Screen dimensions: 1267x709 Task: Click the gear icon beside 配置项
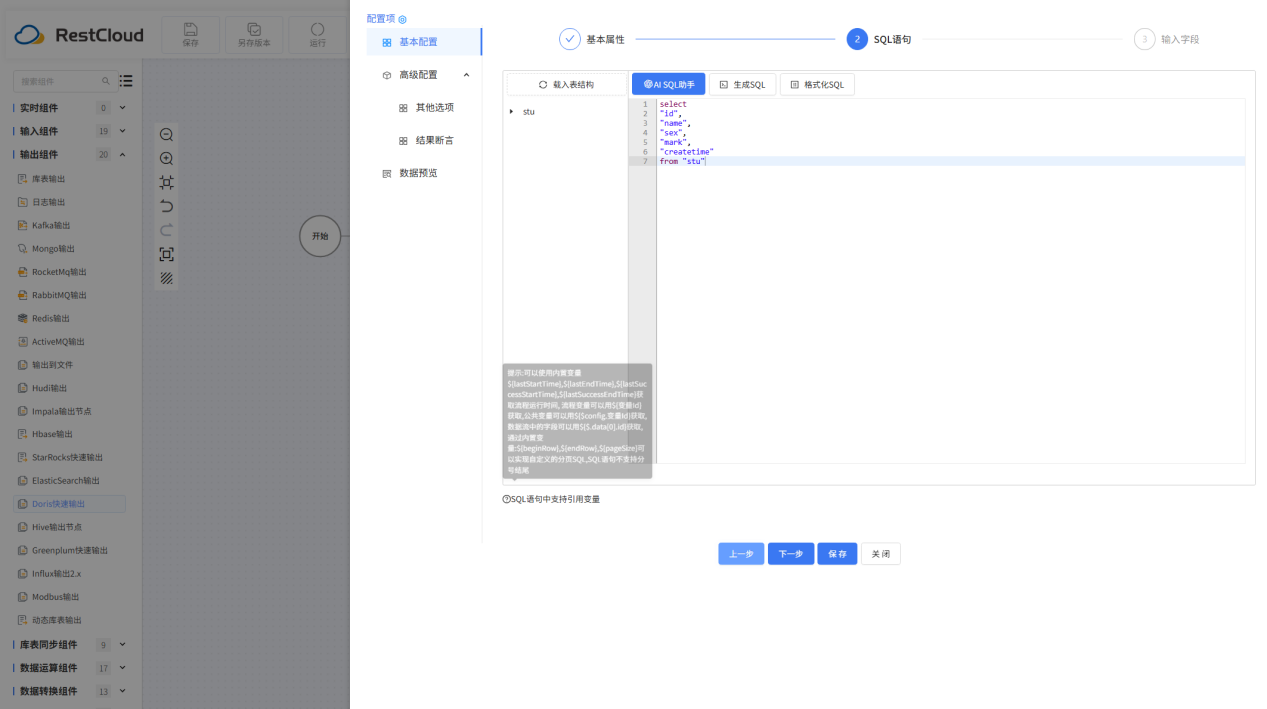402,19
